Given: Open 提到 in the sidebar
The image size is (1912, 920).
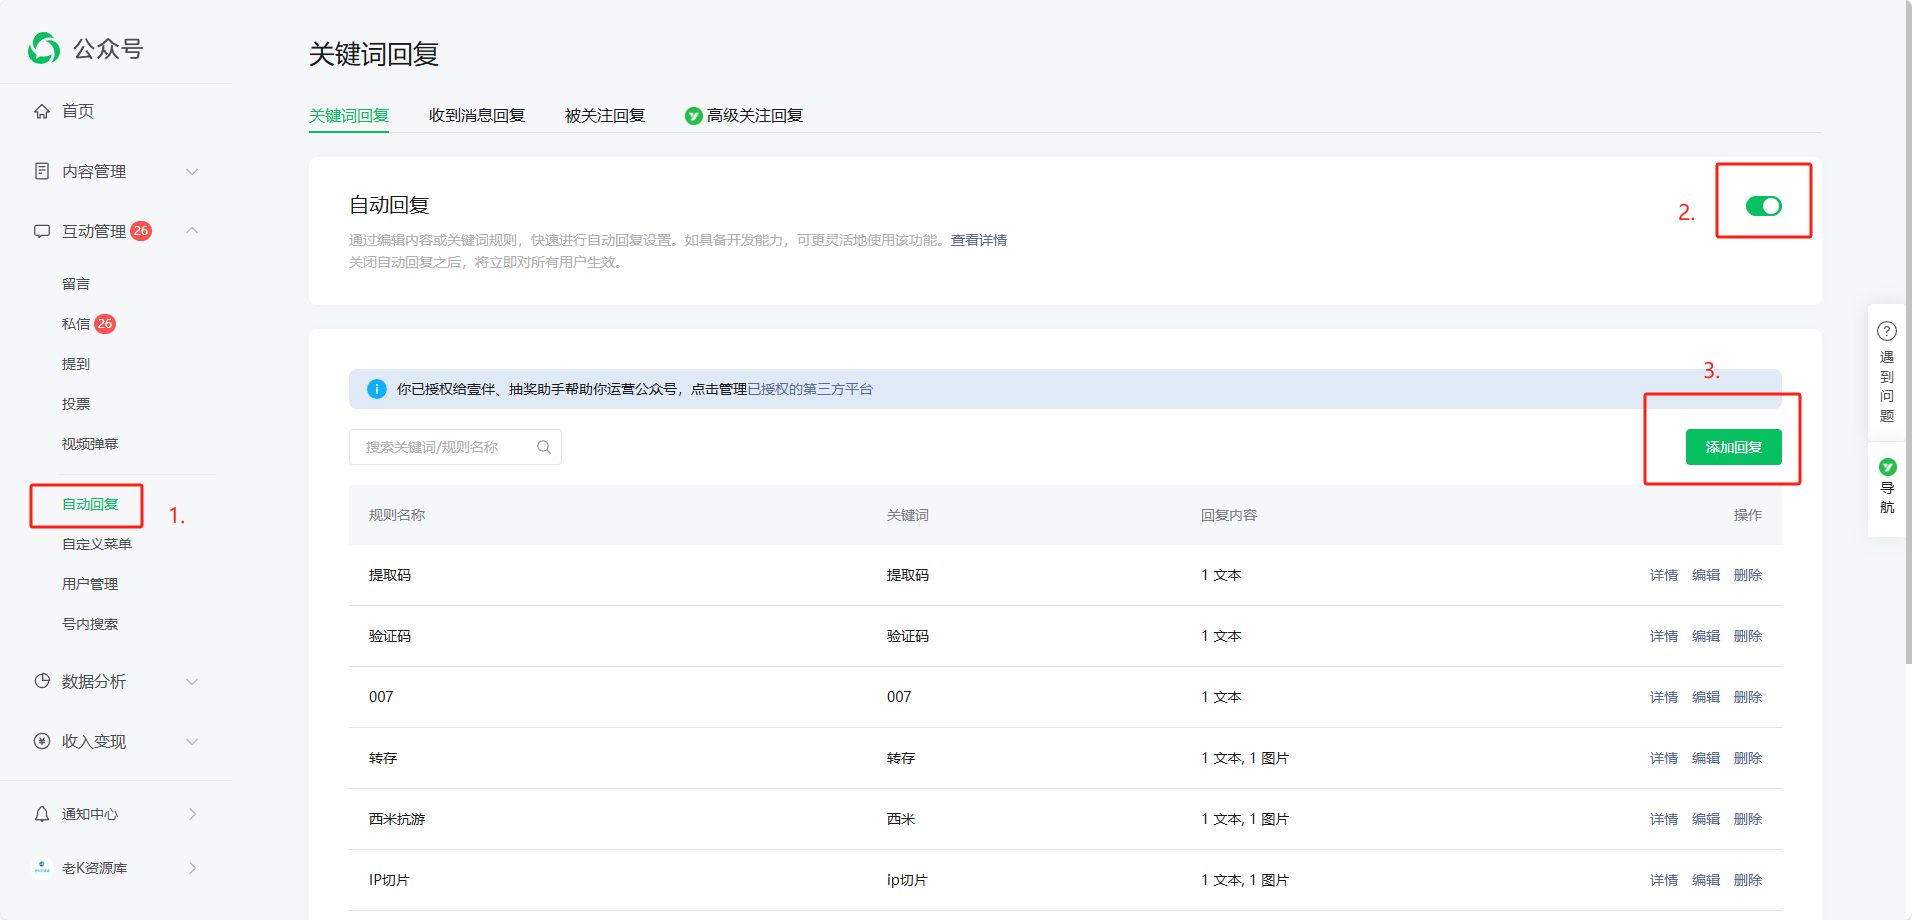Looking at the screenshot, I should point(76,364).
